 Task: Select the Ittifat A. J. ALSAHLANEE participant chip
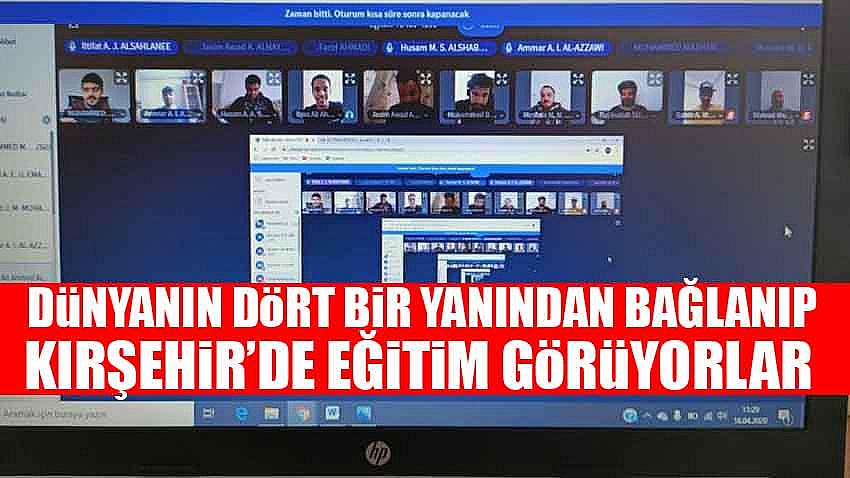click(121, 47)
